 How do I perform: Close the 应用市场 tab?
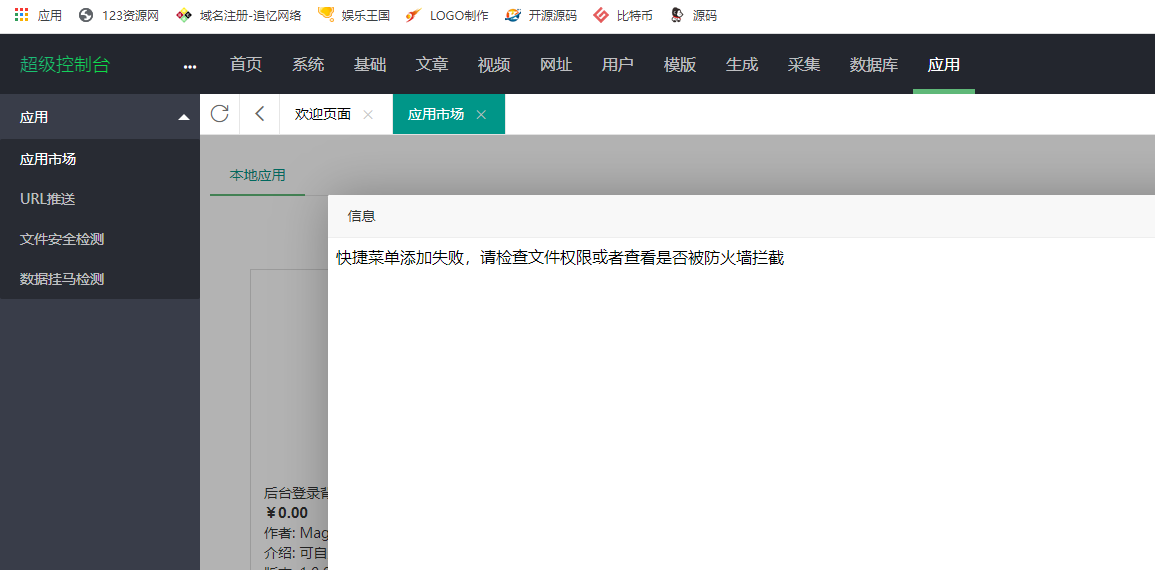pyautogui.click(x=481, y=115)
